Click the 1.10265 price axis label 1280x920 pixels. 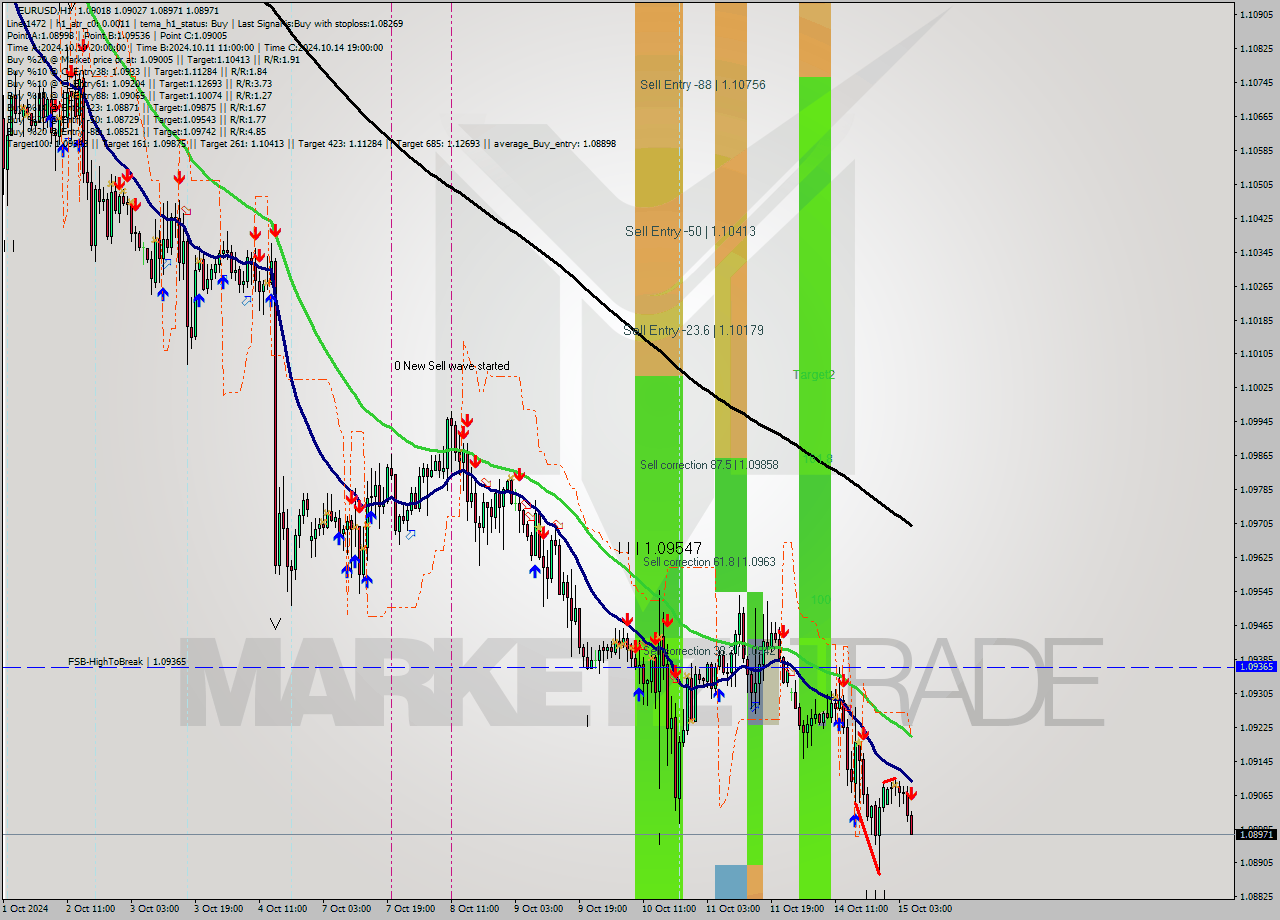(x=1256, y=286)
